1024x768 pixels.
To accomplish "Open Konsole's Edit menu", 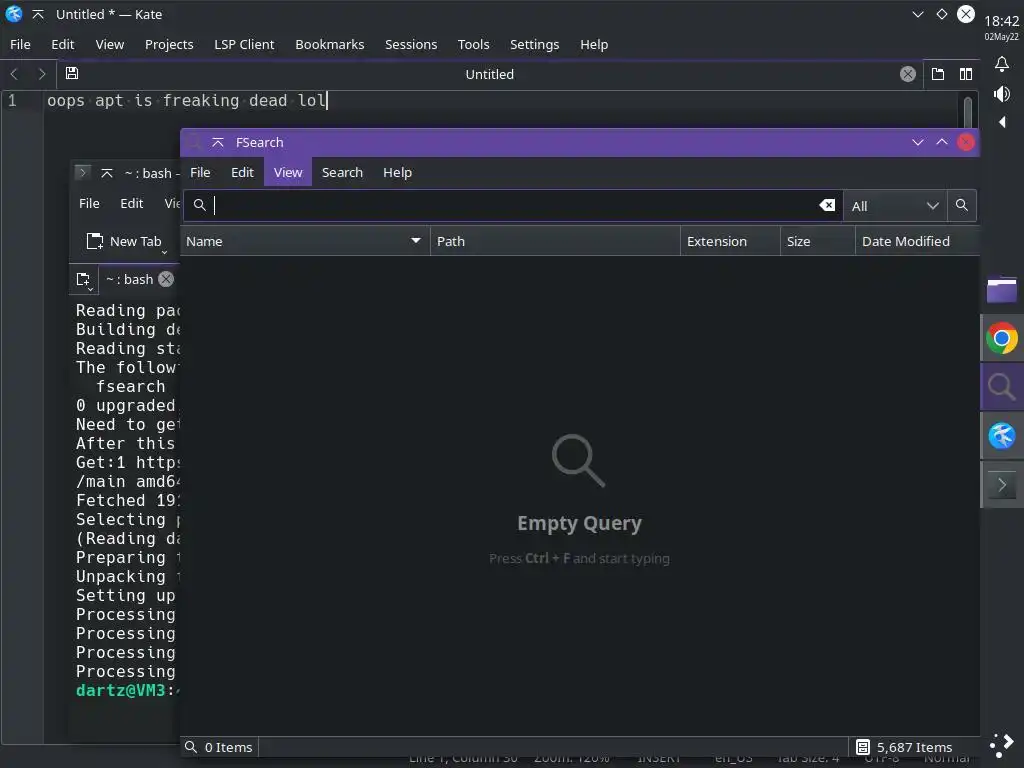I will click(131, 203).
